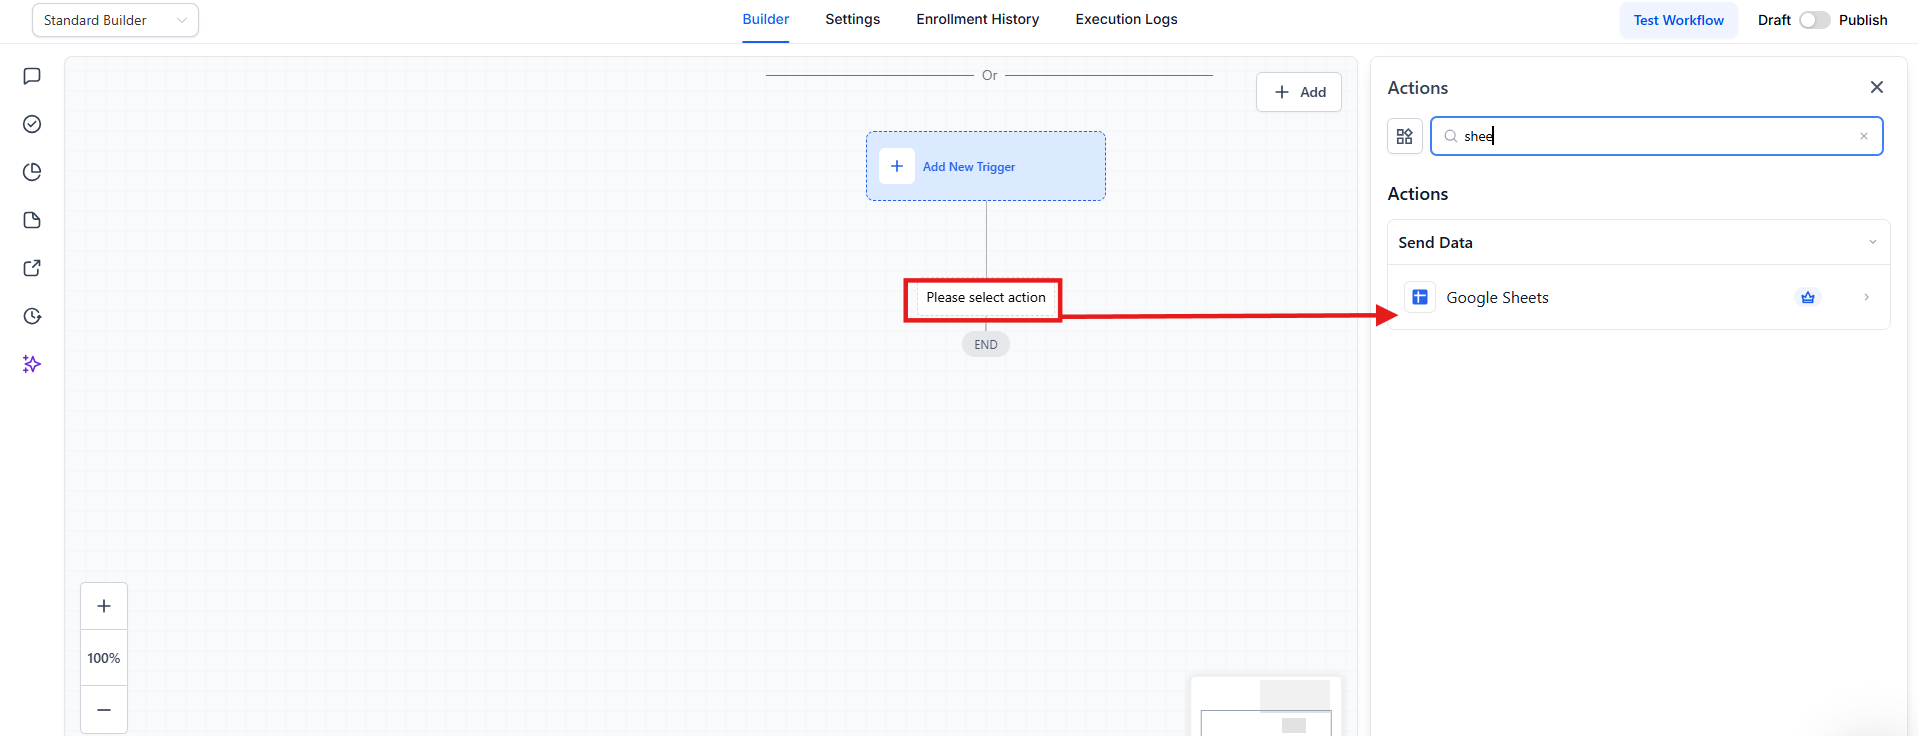
Task: Switch to the Builder tab
Action: pyautogui.click(x=766, y=19)
